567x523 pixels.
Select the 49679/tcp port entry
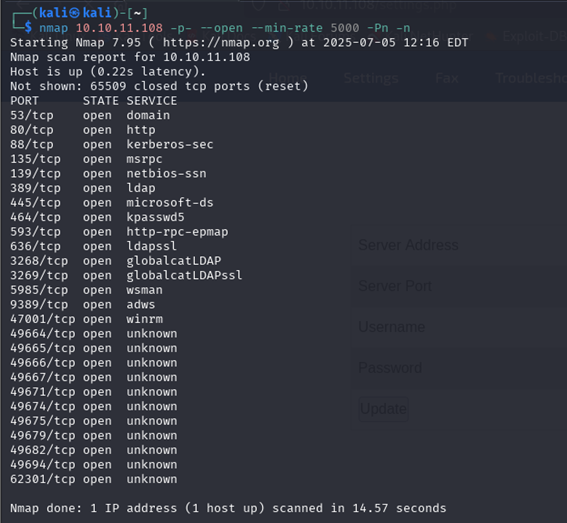tap(43, 435)
